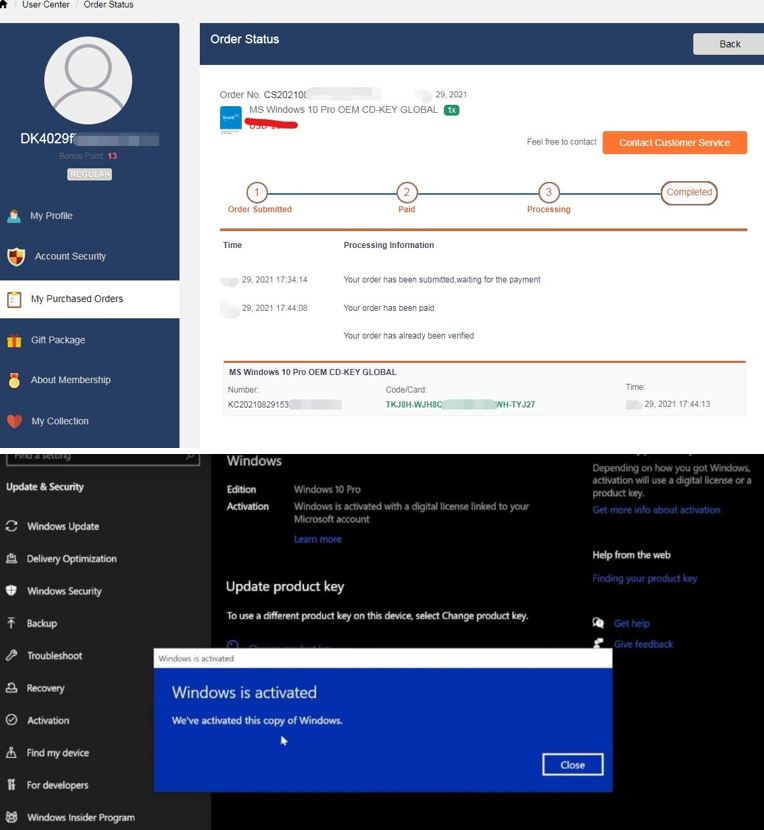
Task: Open My Collection menu item
Action: 60,421
